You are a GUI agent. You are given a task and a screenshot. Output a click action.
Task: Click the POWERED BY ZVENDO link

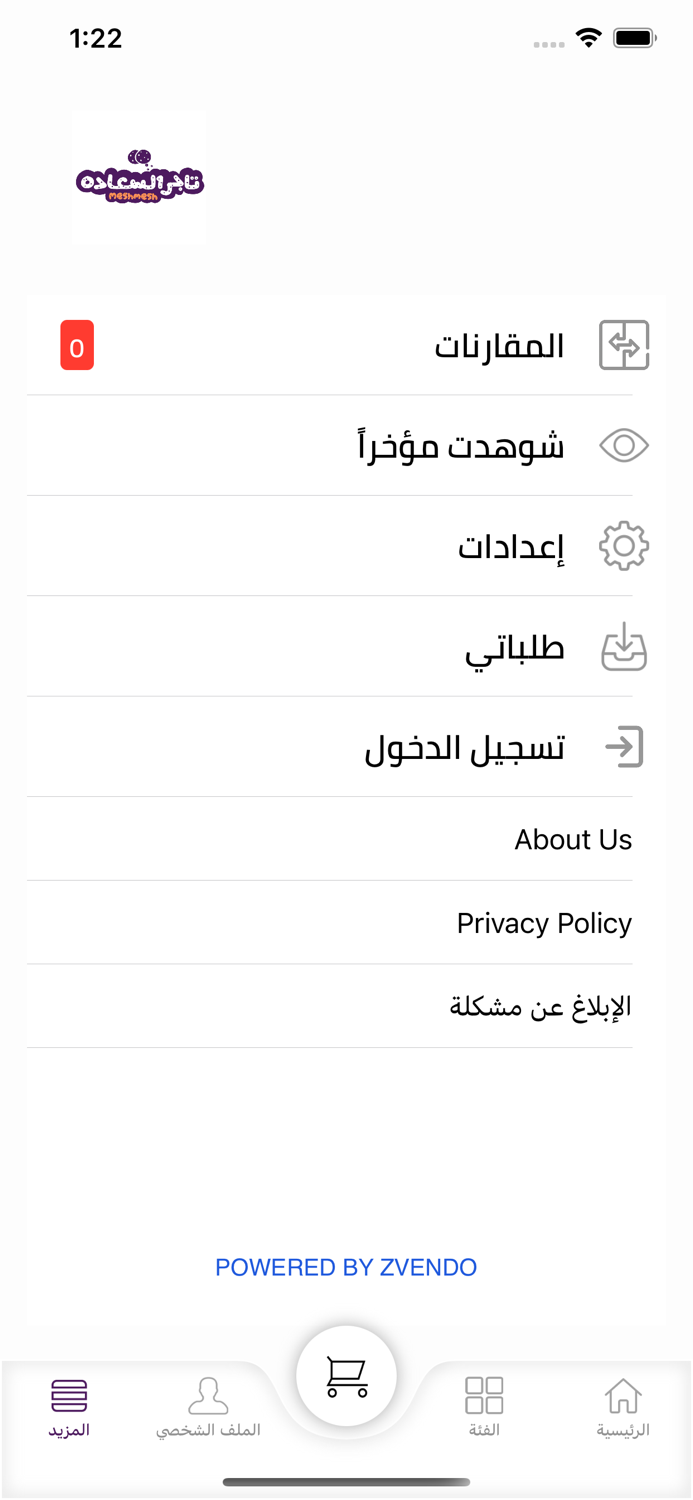(346, 1267)
